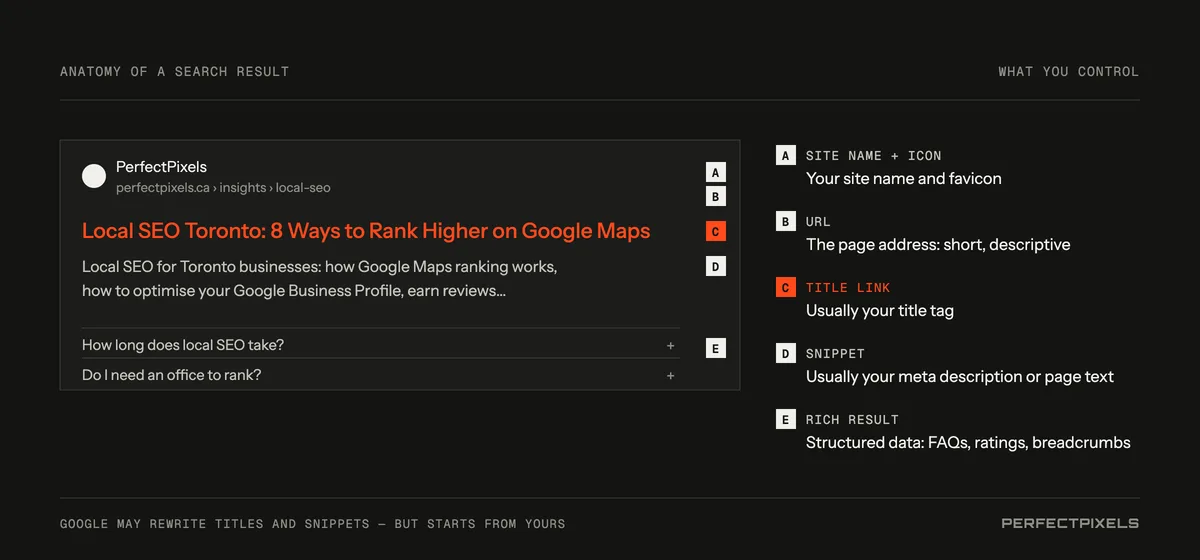Open the Local SEO Toronto title link

(x=366, y=231)
